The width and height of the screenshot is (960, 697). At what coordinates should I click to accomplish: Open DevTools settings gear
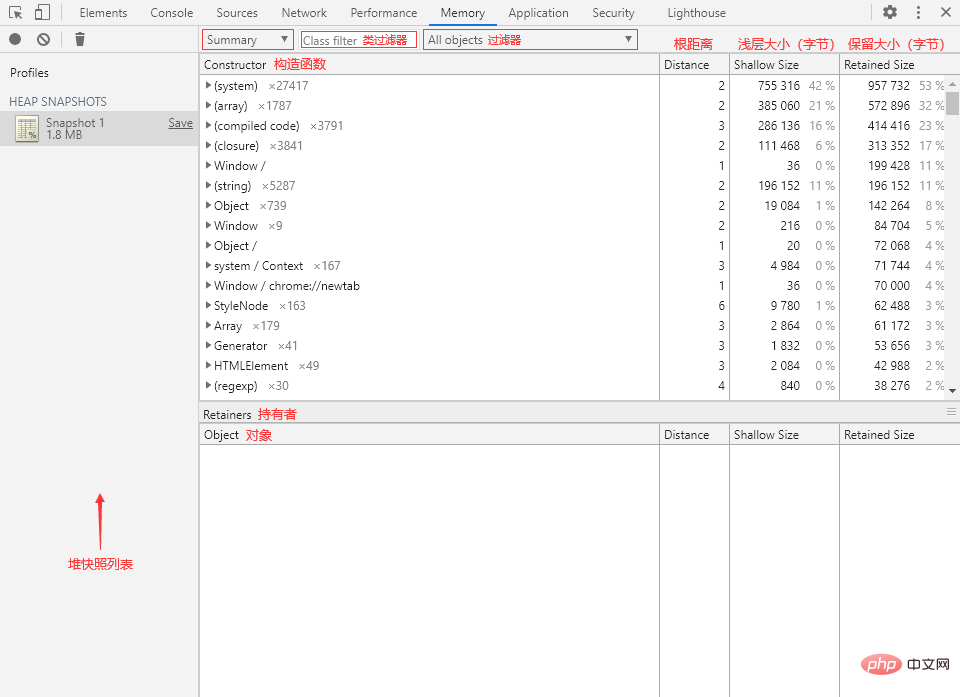pyautogui.click(x=890, y=12)
